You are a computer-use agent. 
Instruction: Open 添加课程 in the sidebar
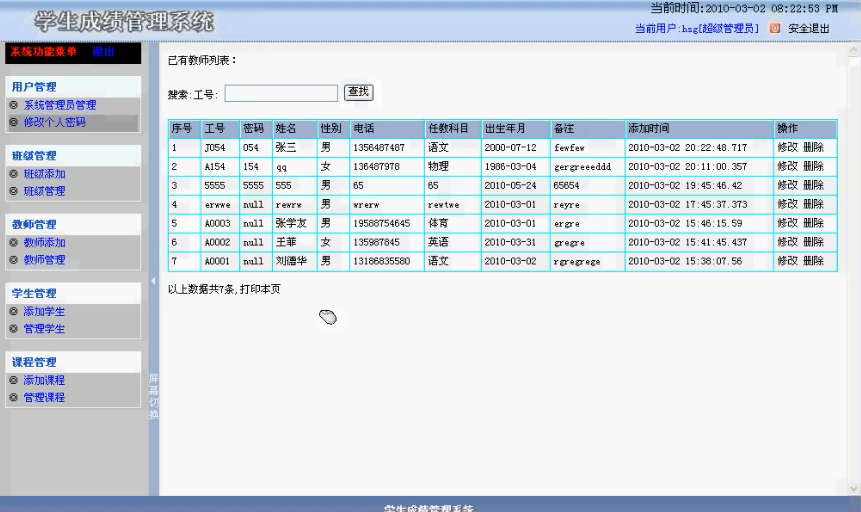pyautogui.click(x=44, y=381)
